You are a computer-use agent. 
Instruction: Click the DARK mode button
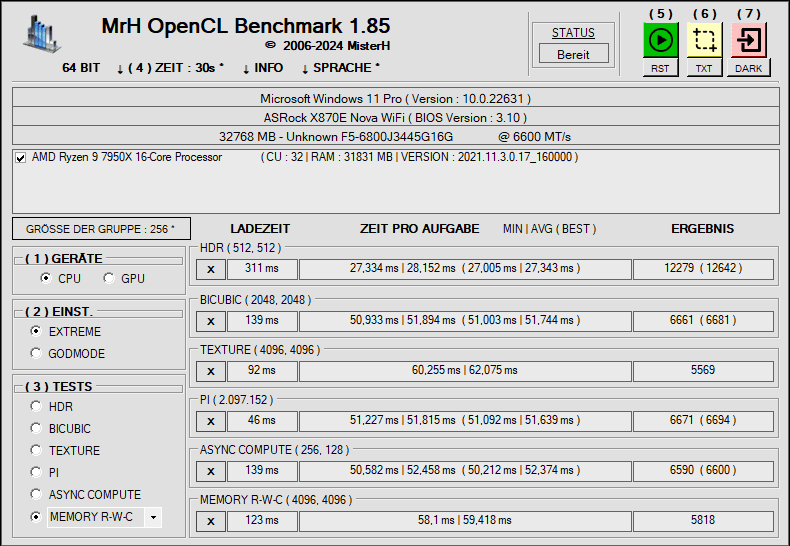[748, 68]
